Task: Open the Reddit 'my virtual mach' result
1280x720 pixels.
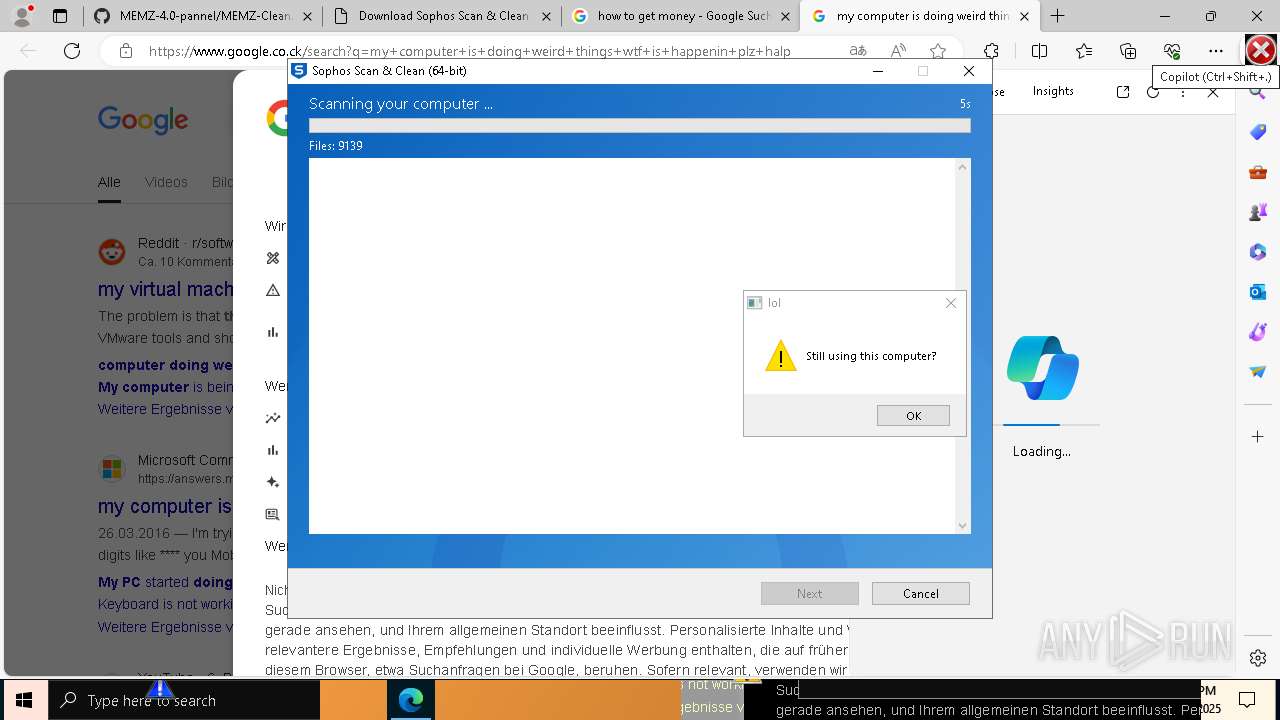Action: coord(165,289)
